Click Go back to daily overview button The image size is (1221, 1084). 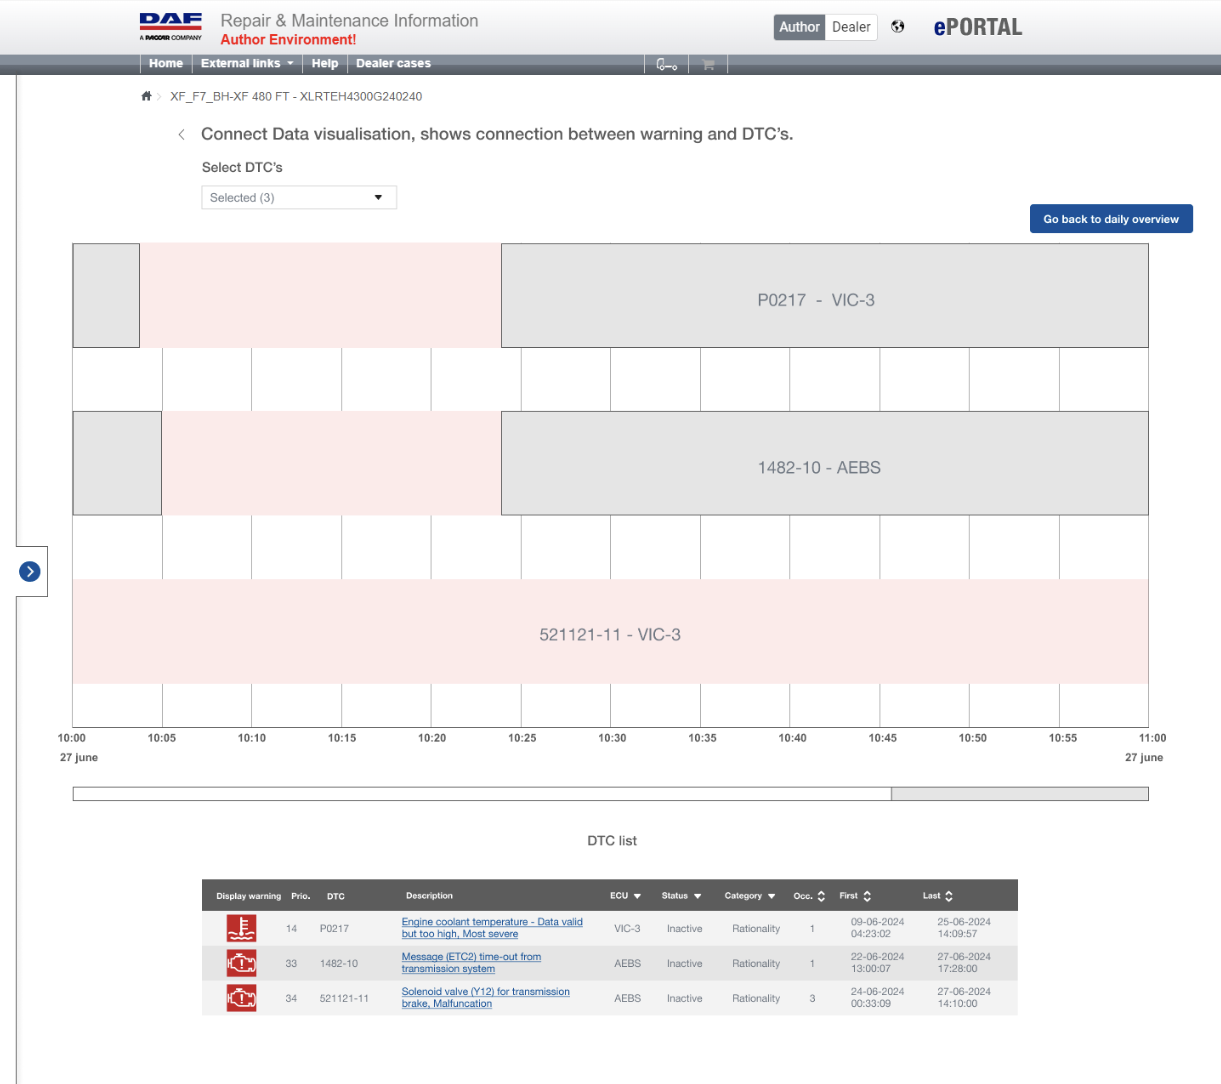tap(1111, 219)
